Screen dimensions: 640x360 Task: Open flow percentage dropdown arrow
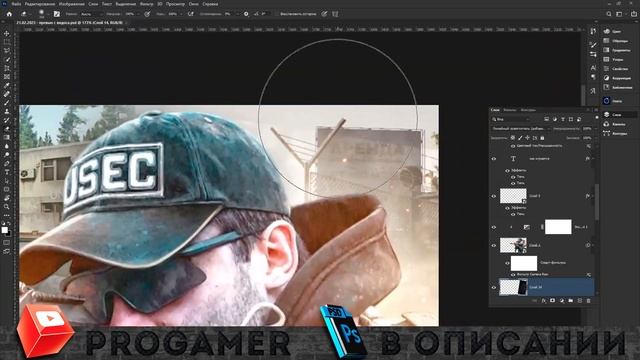[x=182, y=14]
